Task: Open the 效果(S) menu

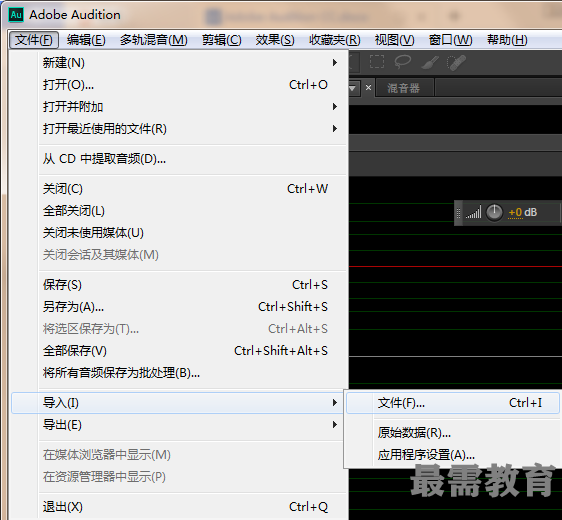Action: (275, 40)
